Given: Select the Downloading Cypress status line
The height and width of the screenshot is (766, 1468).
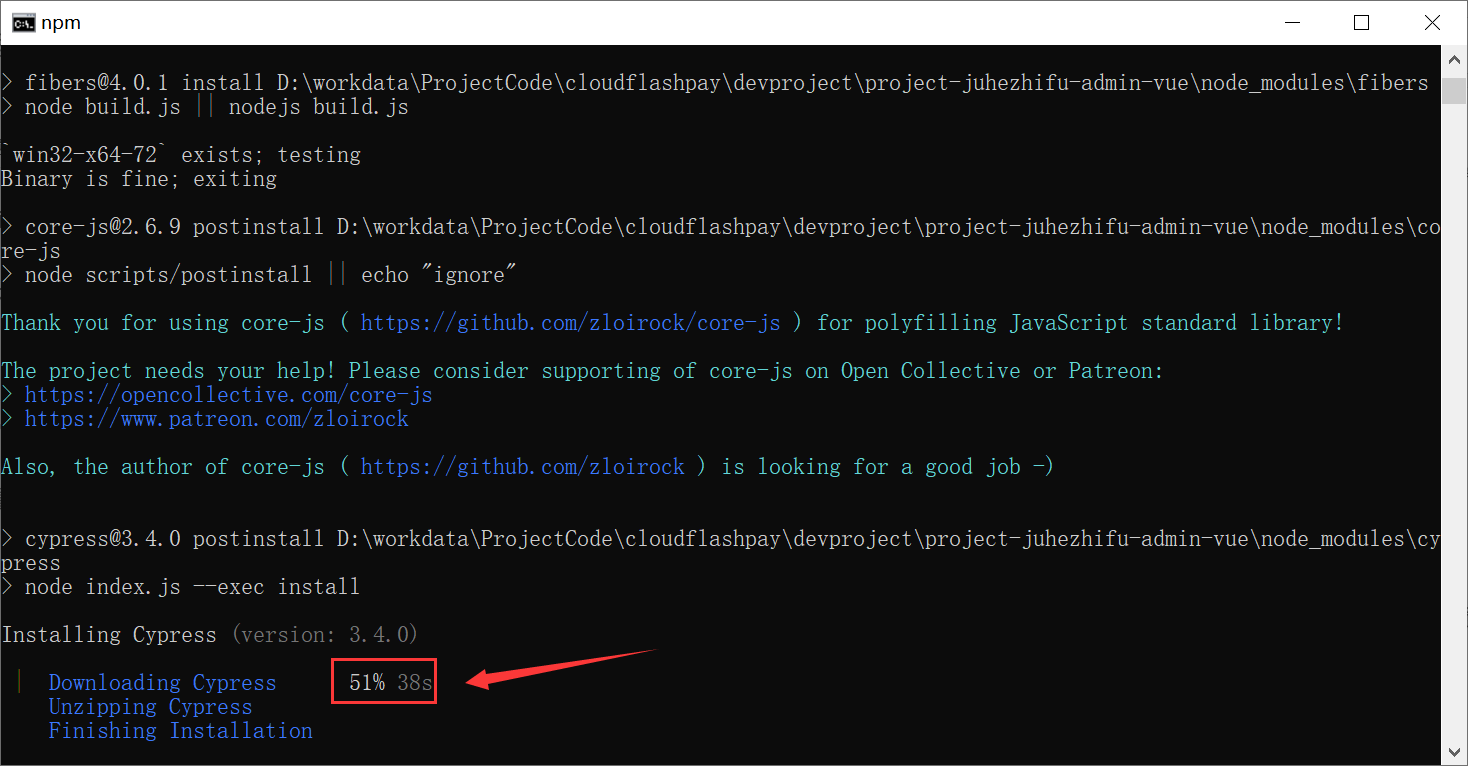Looking at the screenshot, I should coord(162,682).
